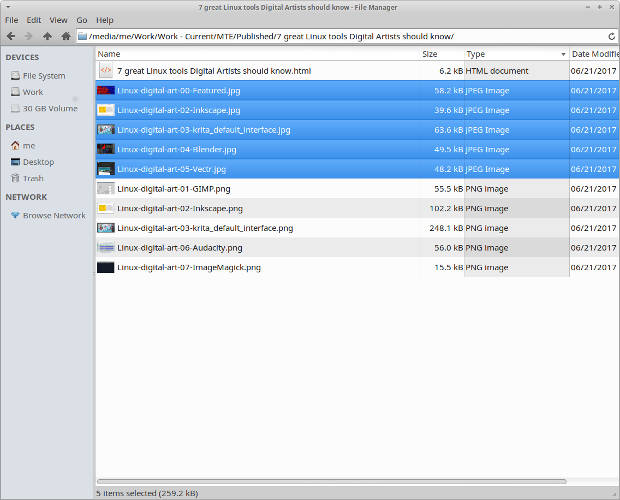Sort by the Date Modified column header
The image size is (620, 500).
coord(595,54)
